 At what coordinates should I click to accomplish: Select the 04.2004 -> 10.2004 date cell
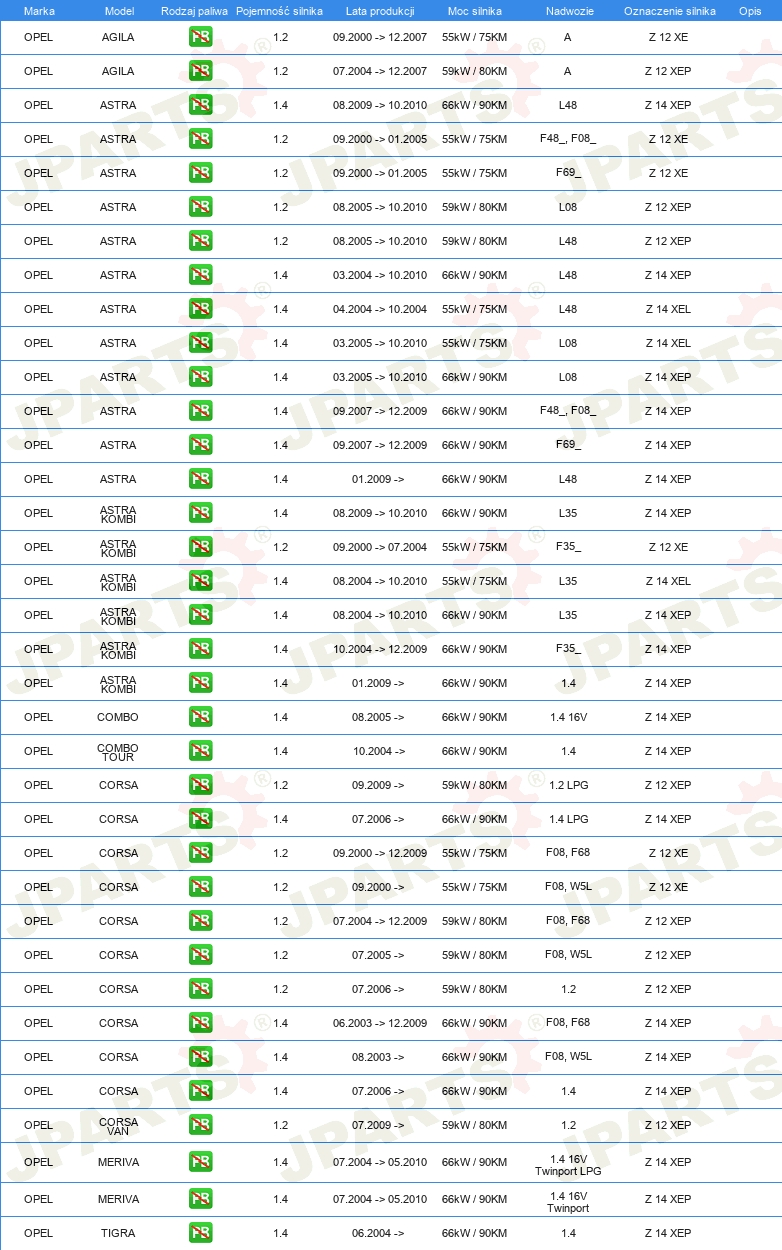pos(380,309)
